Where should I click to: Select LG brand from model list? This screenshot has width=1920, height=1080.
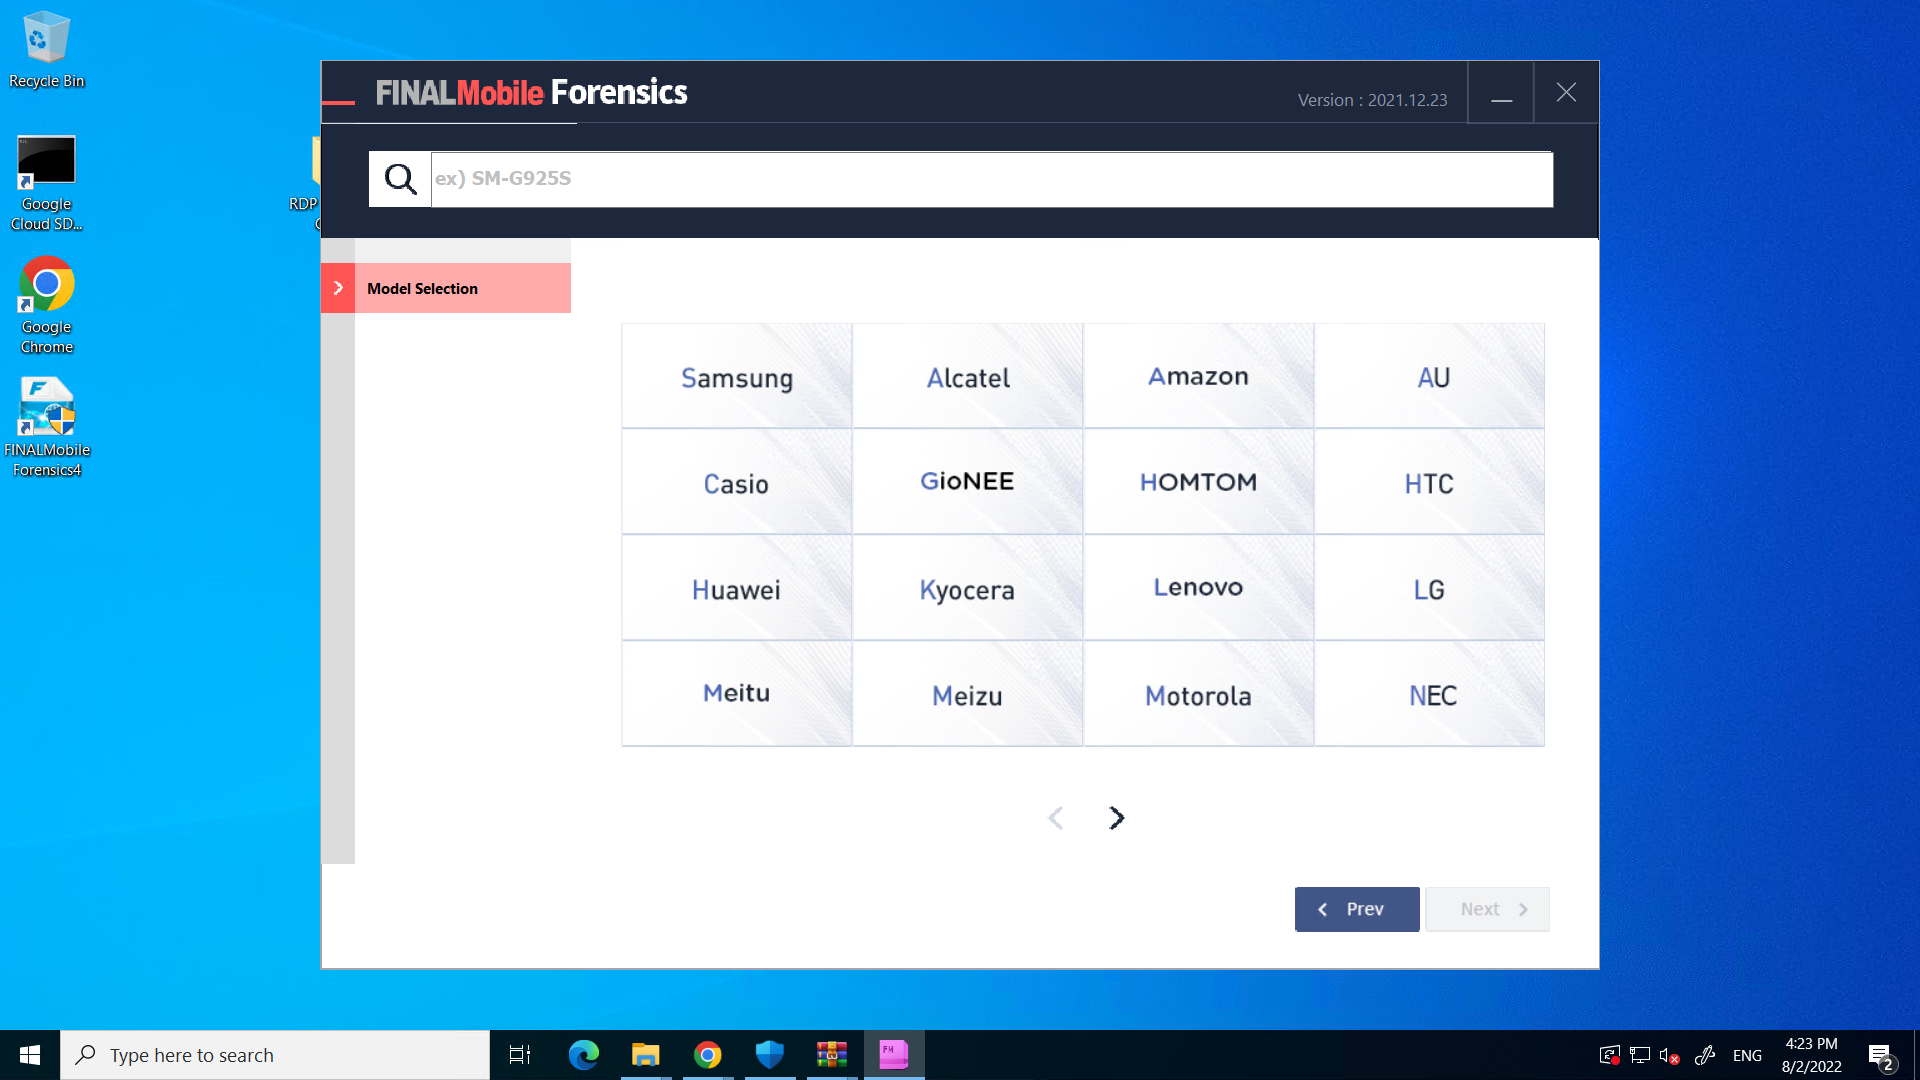click(1429, 587)
